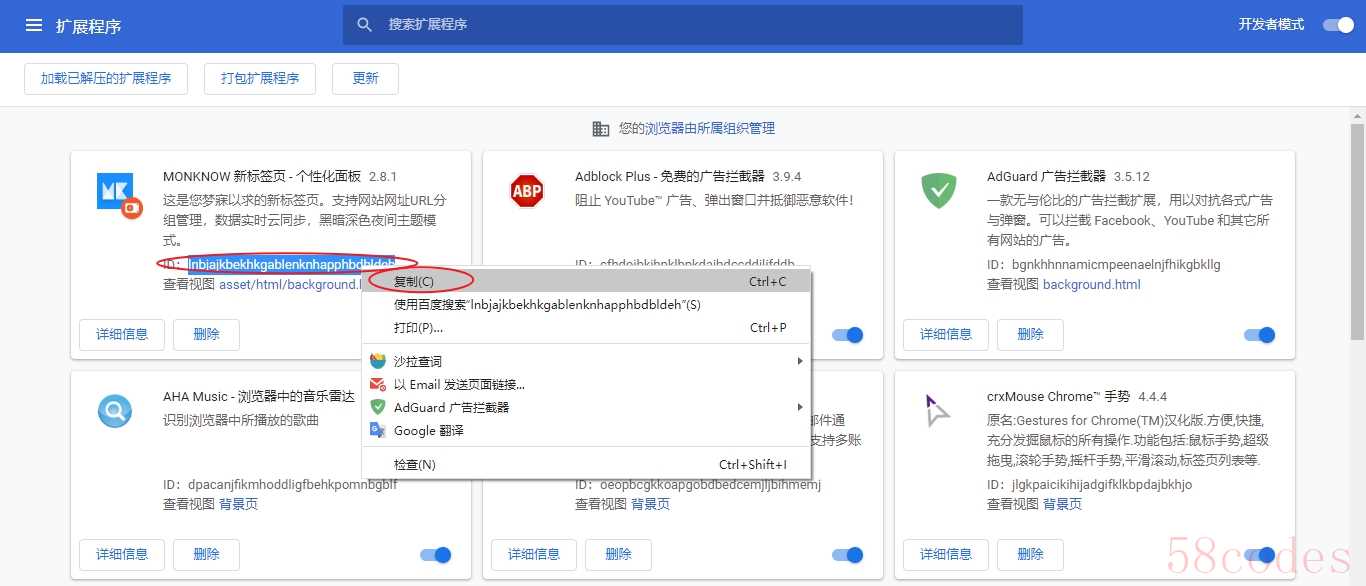Open 详细信息 for AdGuard 广告拦截器
Image resolution: width=1366 pixels, height=586 pixels.
[x=946, y=334]
